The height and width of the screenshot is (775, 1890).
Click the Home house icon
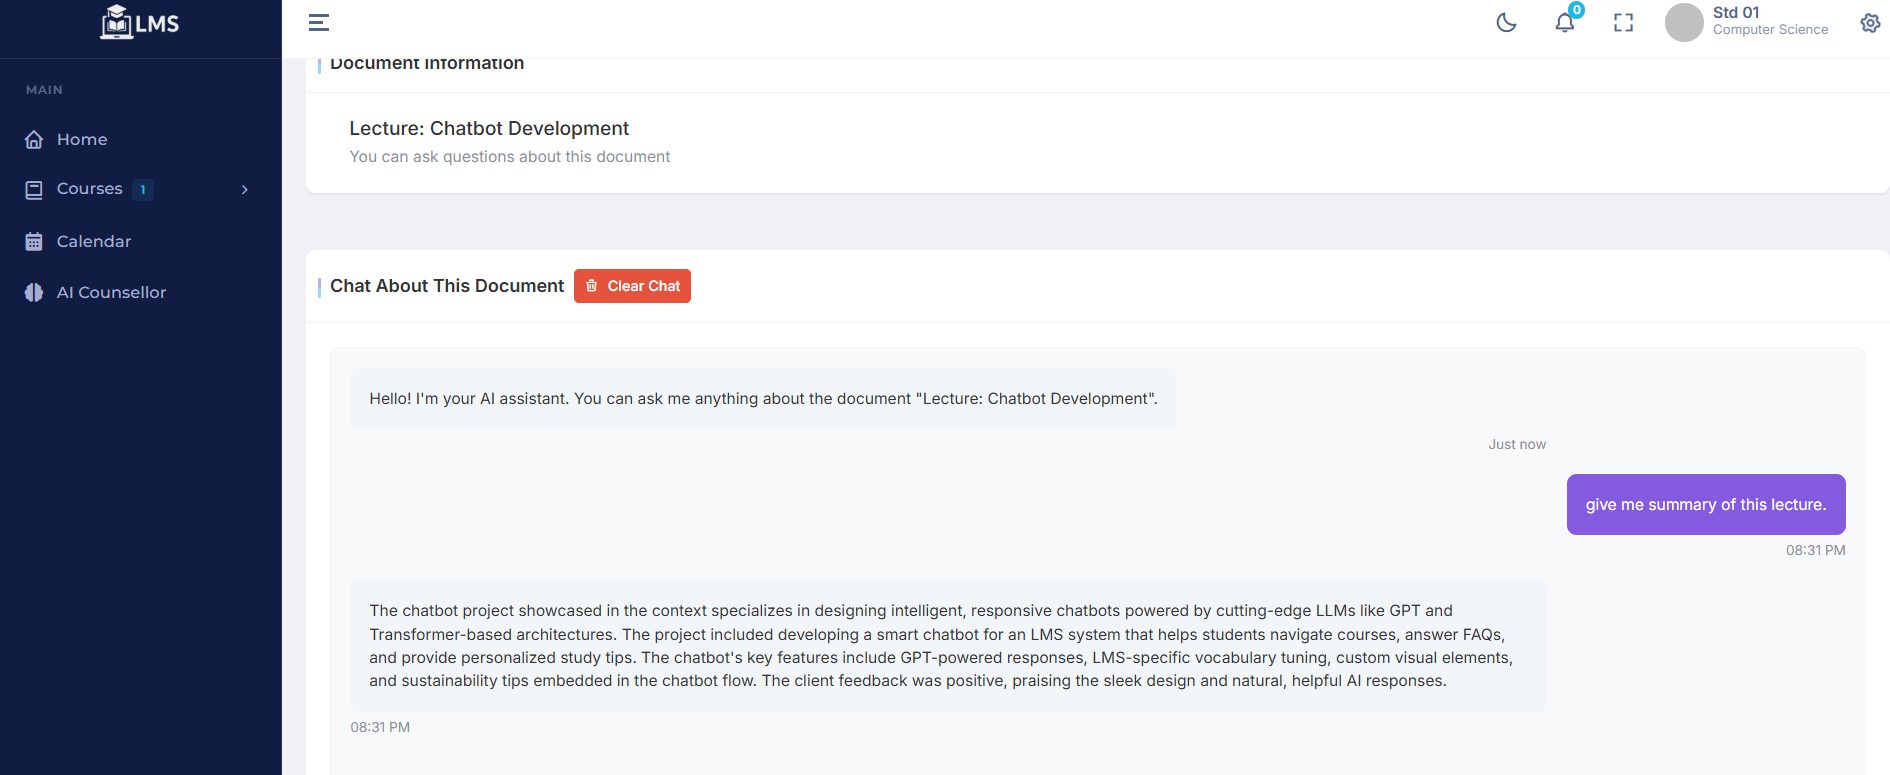(x=34, y=139)
